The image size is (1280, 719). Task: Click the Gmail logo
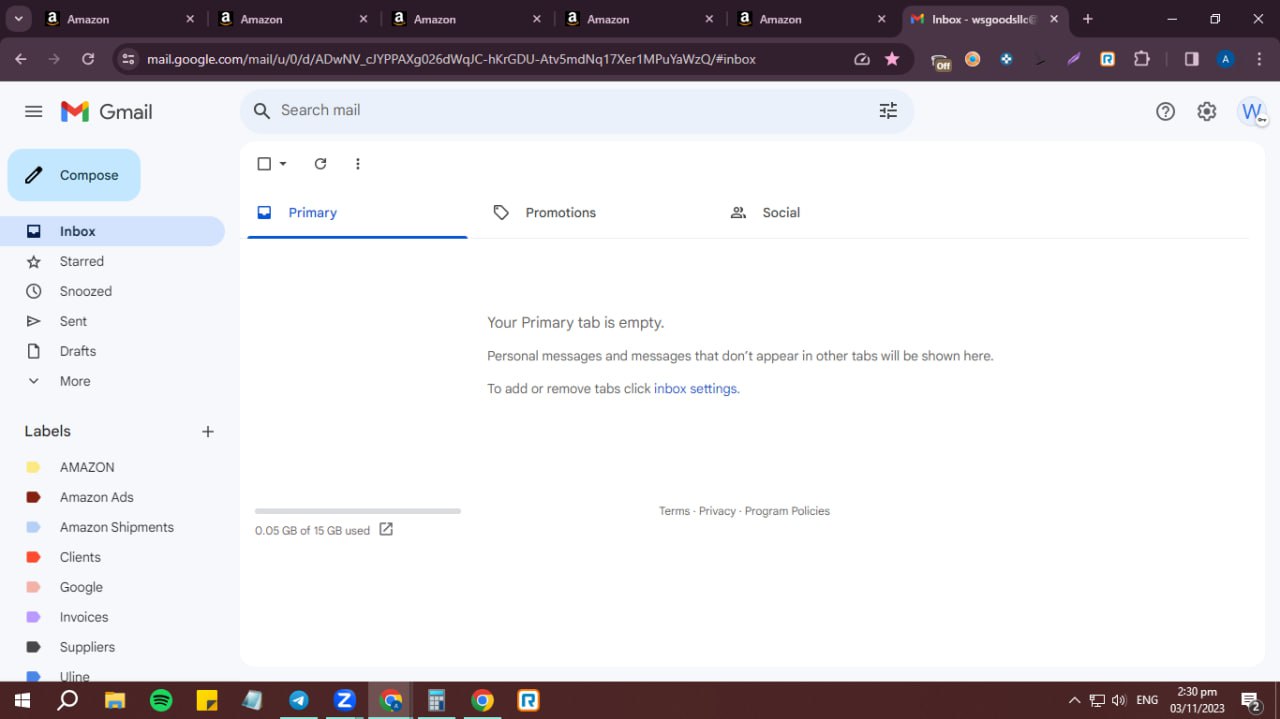coord(106,112)
